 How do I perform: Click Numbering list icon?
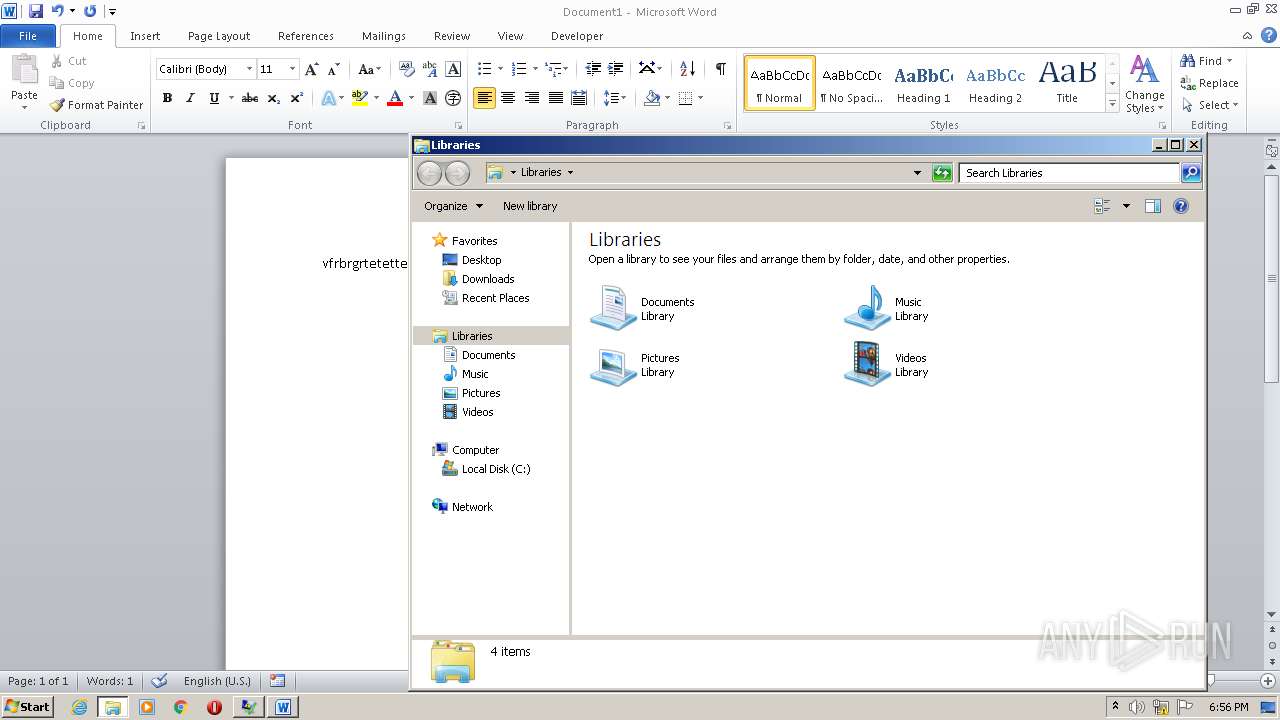pos(518,69)
